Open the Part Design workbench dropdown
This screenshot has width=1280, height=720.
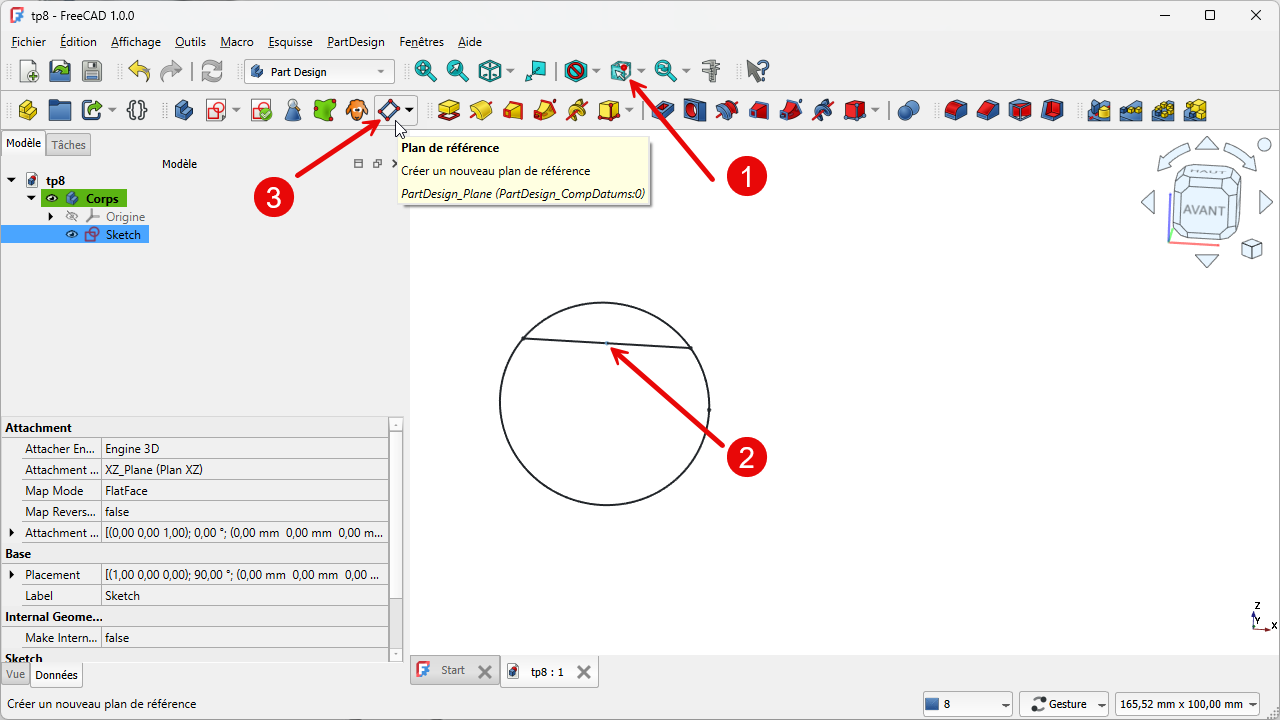[320, 72]
